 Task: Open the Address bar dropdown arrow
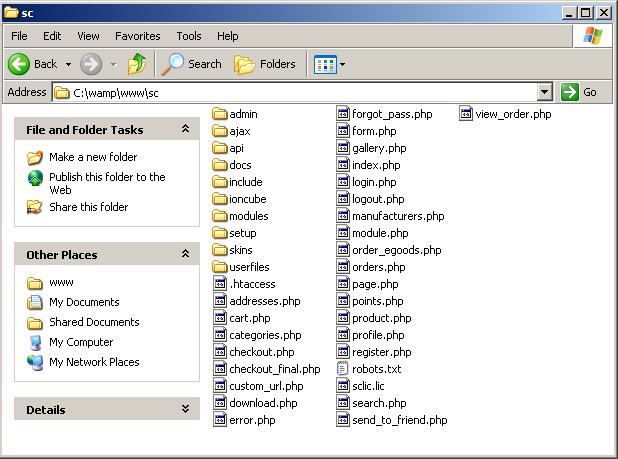(544, 92)
